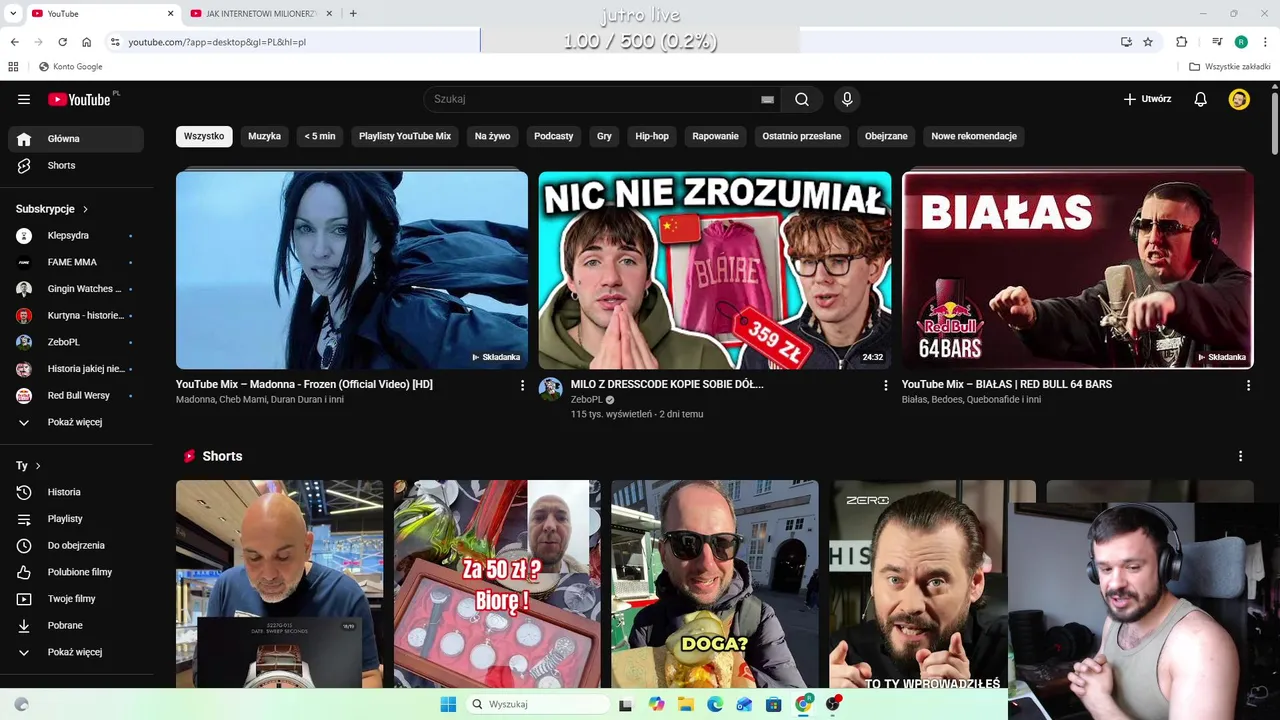Screen dimensions: 1280x720
Task: Select the Rapowanie filter chip
Action: point(716,136)
